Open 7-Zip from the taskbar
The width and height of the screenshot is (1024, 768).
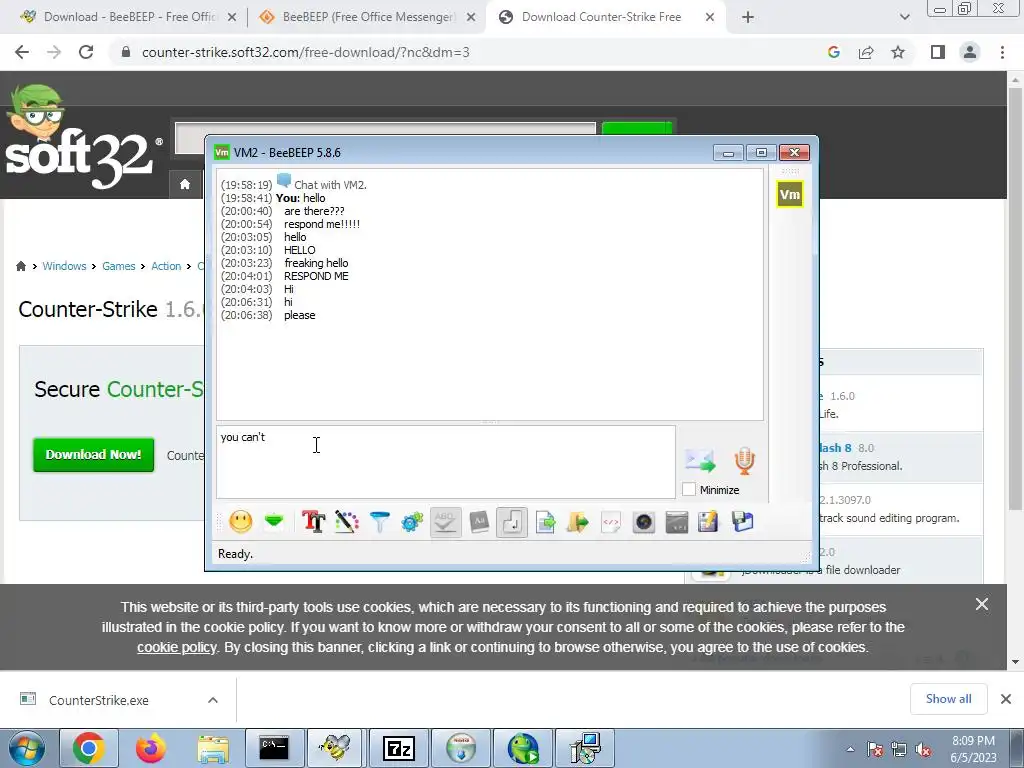point(398,748)
